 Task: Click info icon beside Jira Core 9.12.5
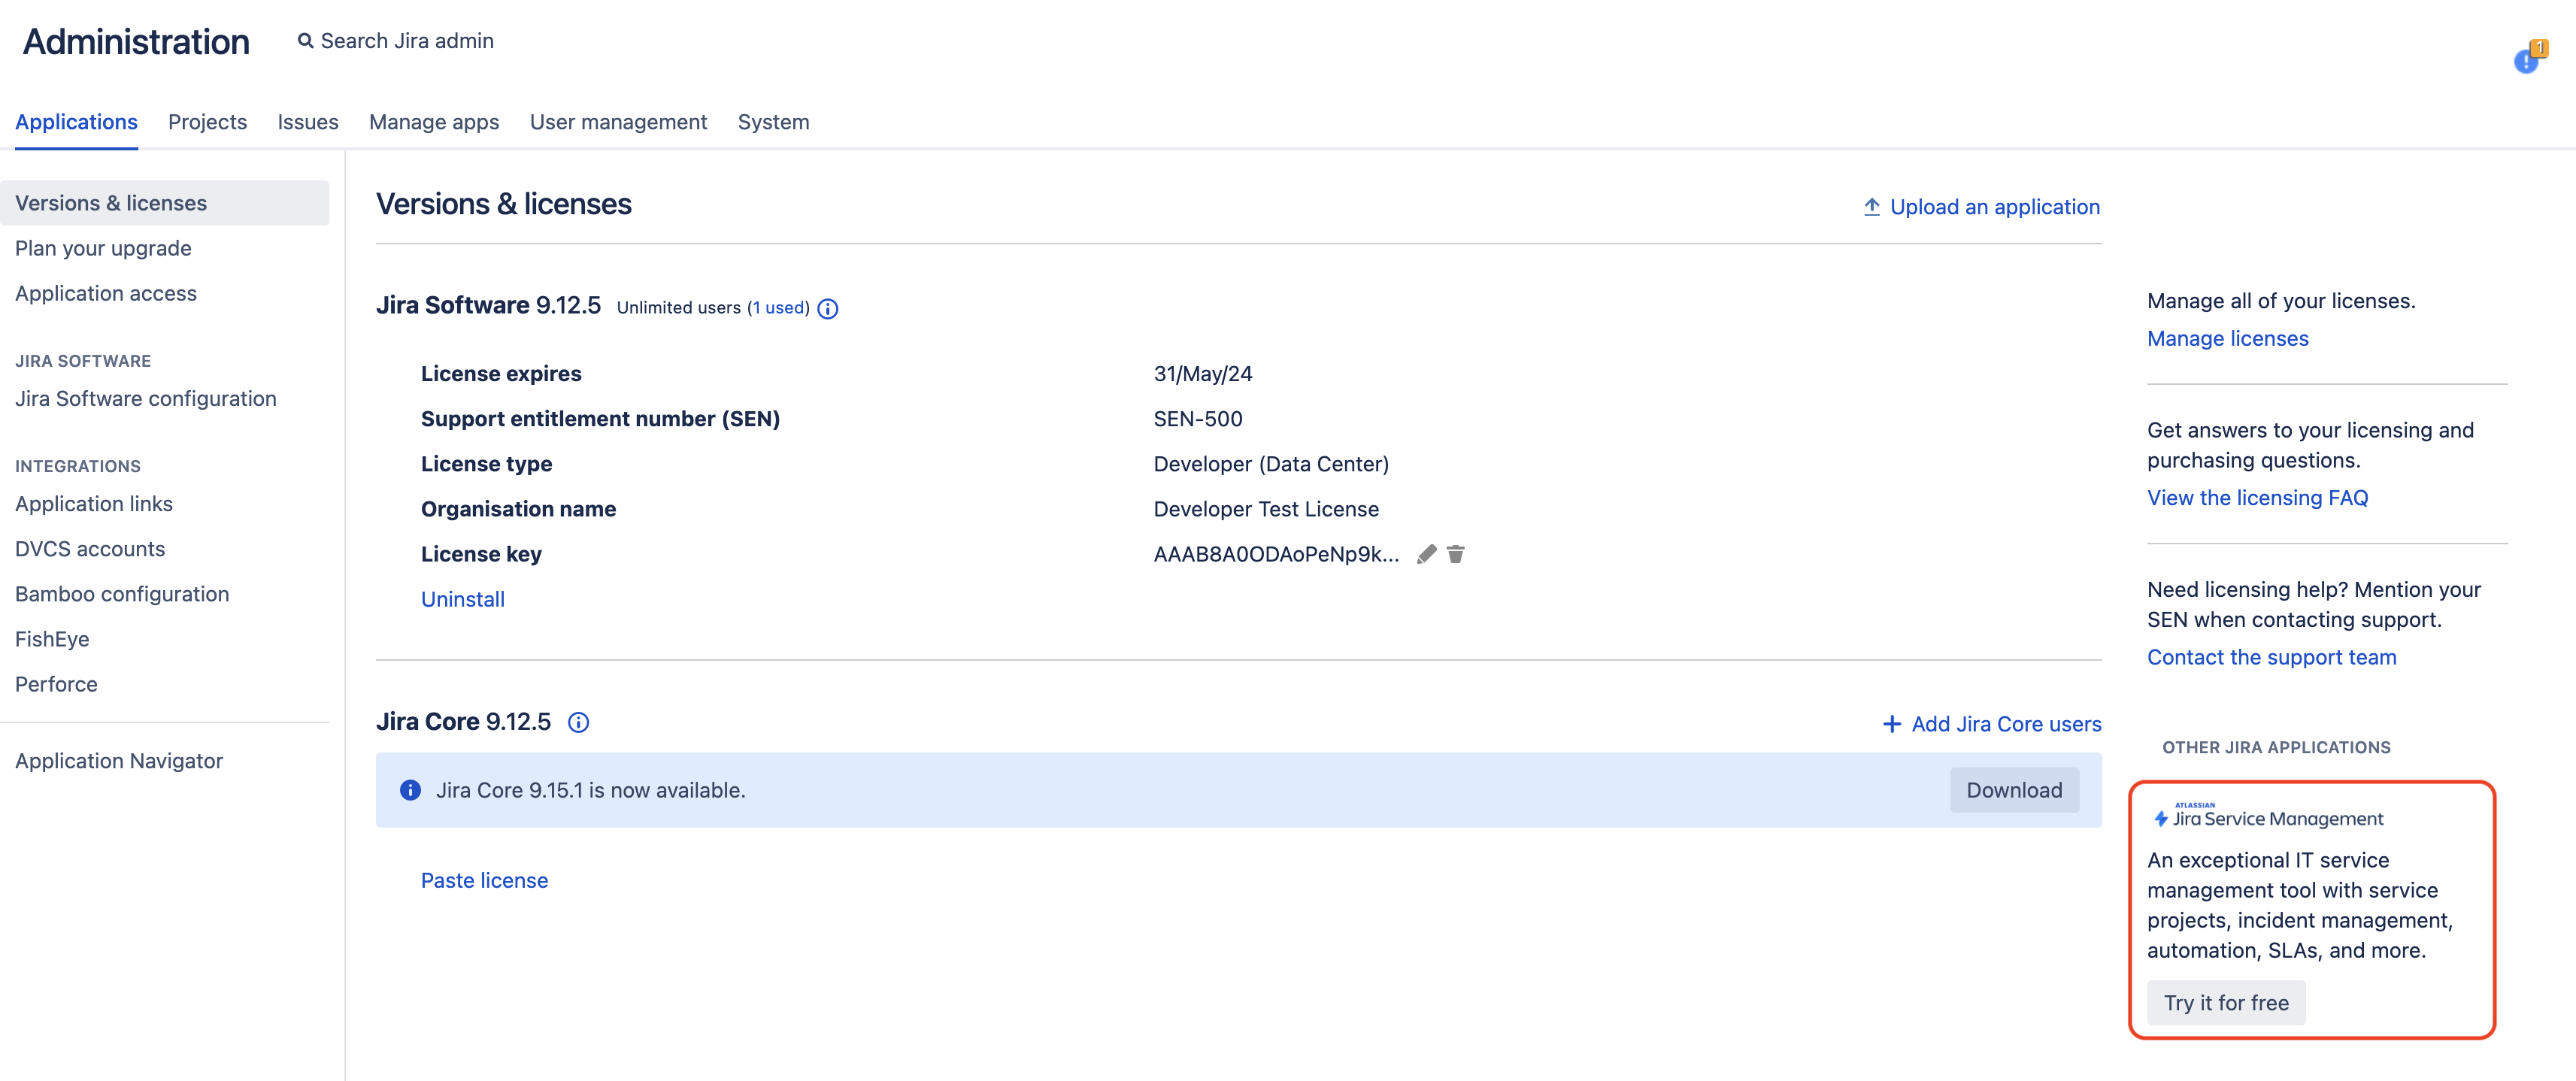click(x=578, y=722)
